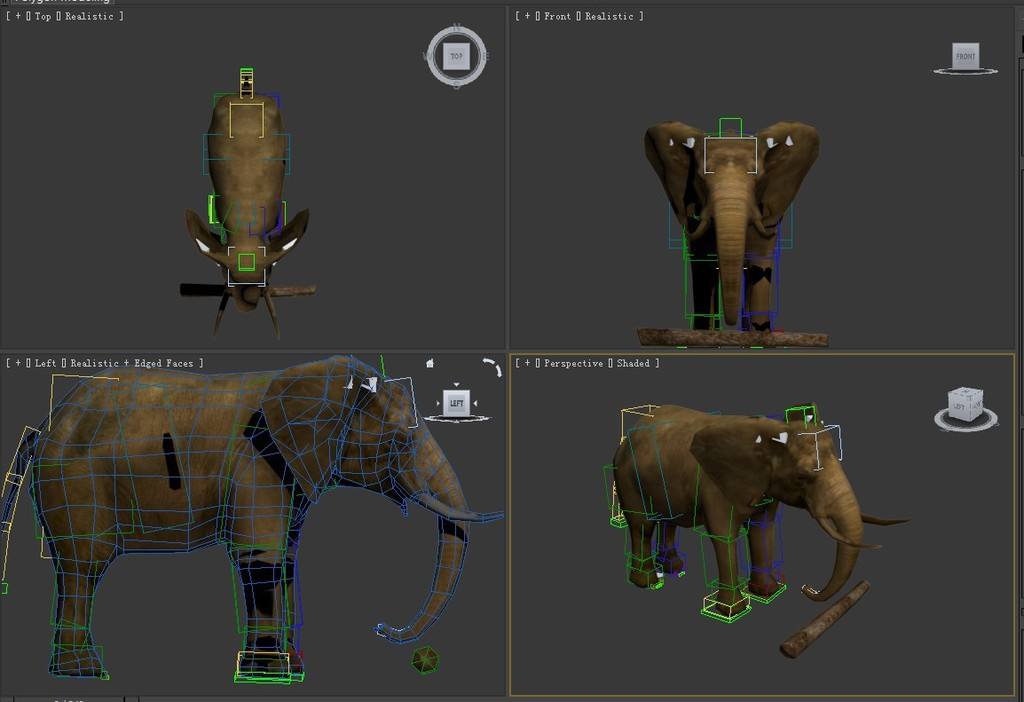Click the ViewCube in the Perspective viewport
The width and height of the screenshot is (1024, 702).
964,403
